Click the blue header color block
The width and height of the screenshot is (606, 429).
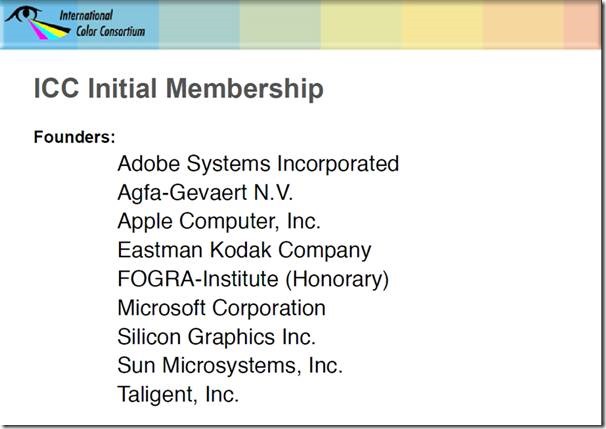click(x=79, y=24)
